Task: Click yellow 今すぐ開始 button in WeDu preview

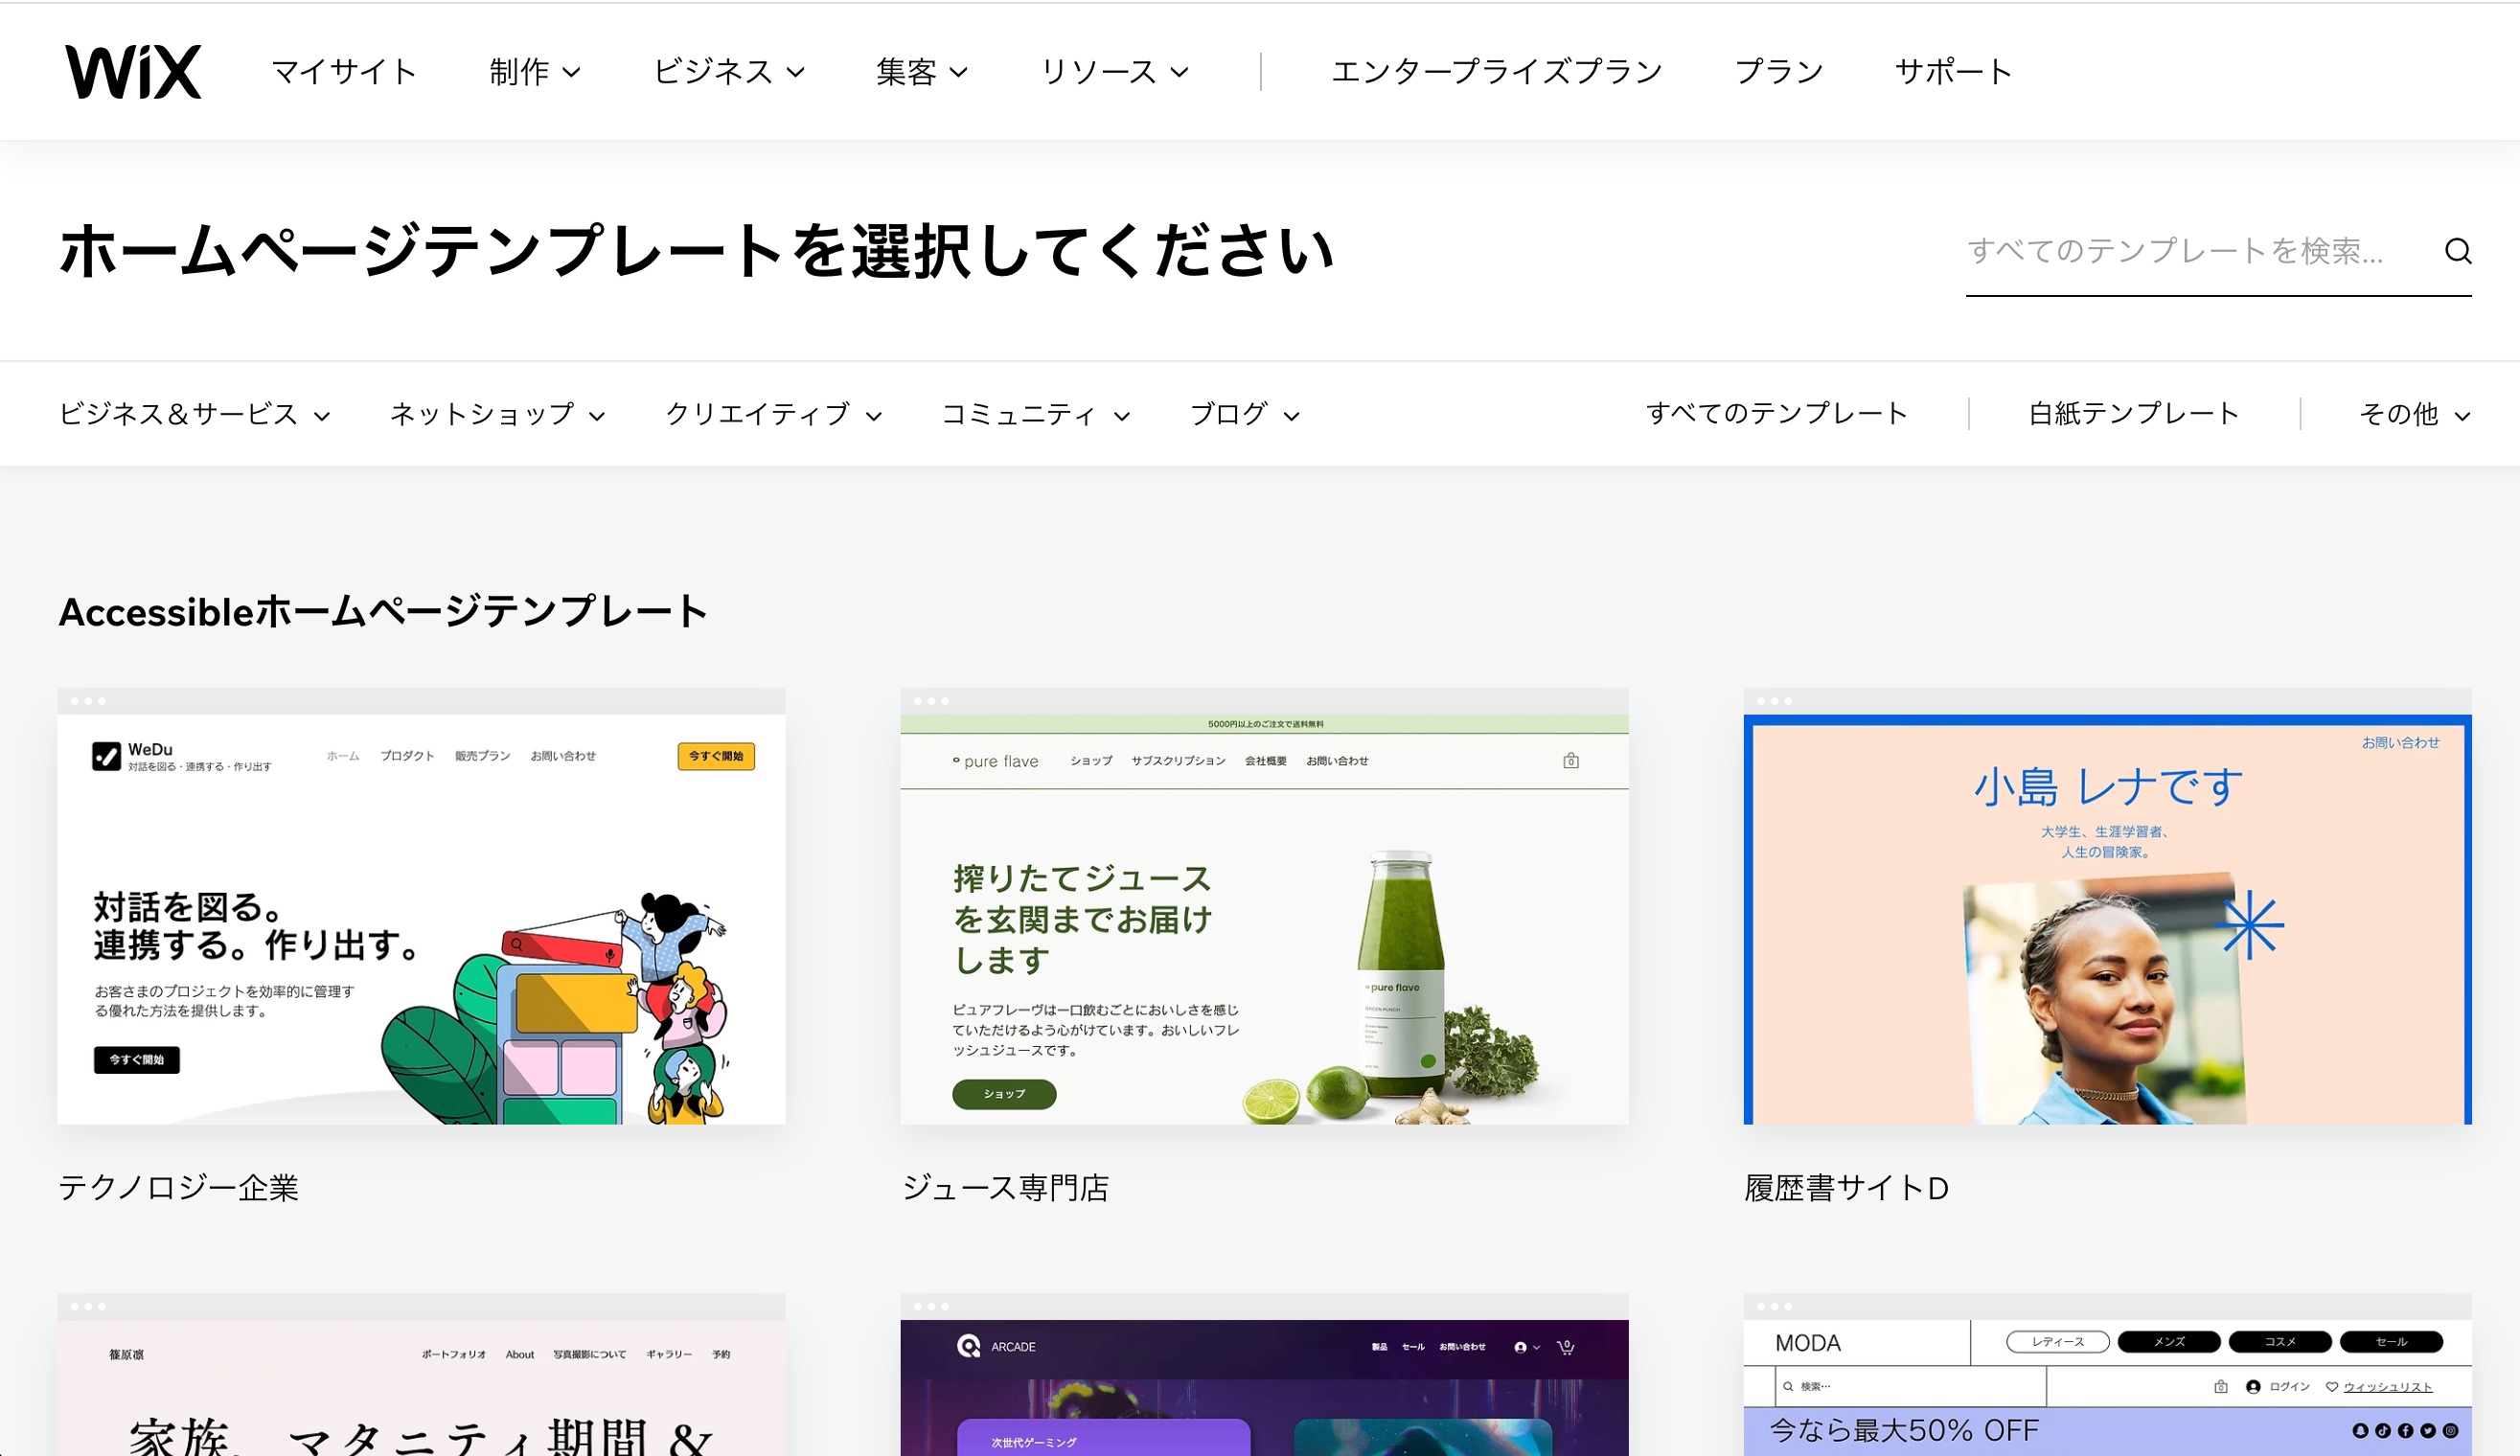Action: 716,756
